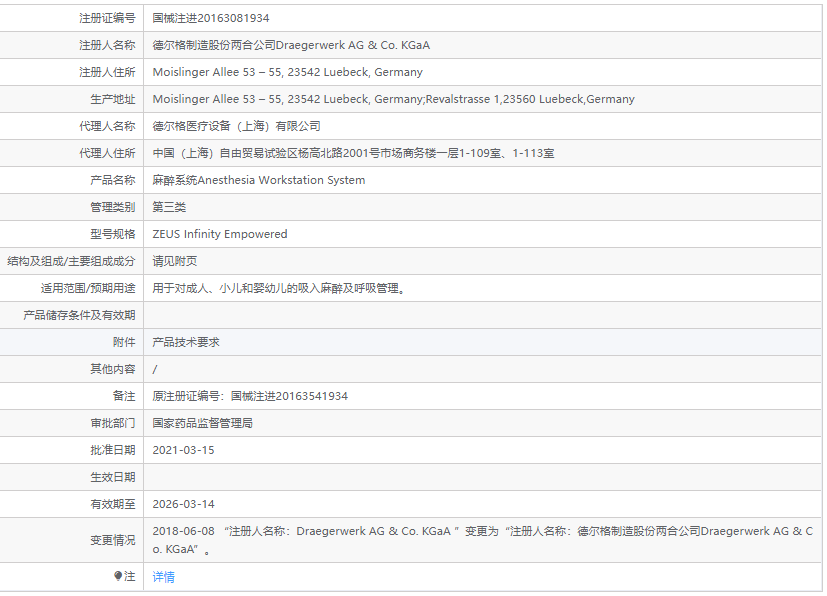Image resolution: width=827 pixels, height=596 pixels.
Task: Click the 备注 label
Action: point(124,396)
